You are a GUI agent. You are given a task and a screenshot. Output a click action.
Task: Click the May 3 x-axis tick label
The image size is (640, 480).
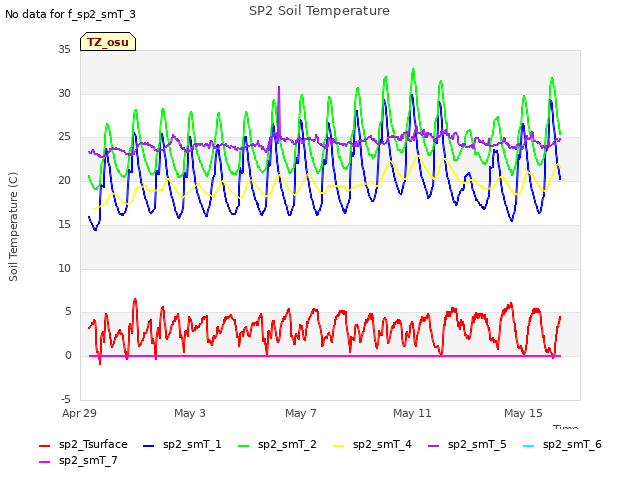(190, 413)
